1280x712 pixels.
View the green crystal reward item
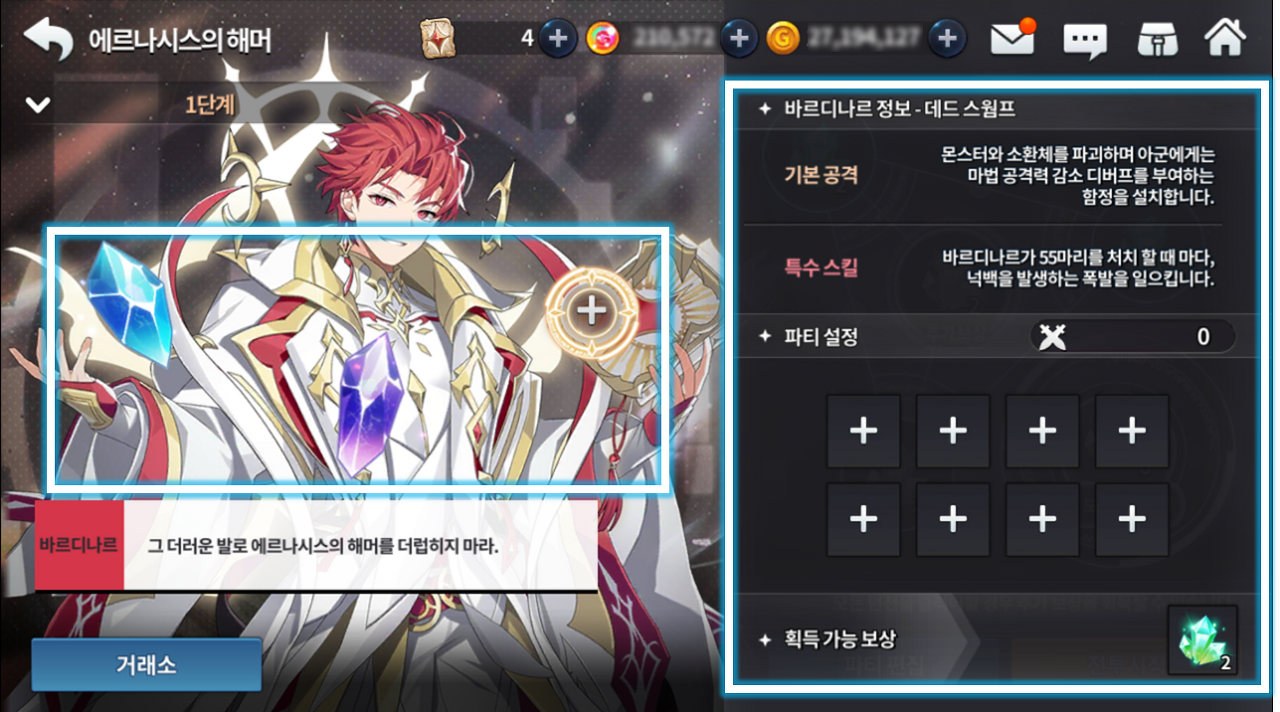(1202, 640)
